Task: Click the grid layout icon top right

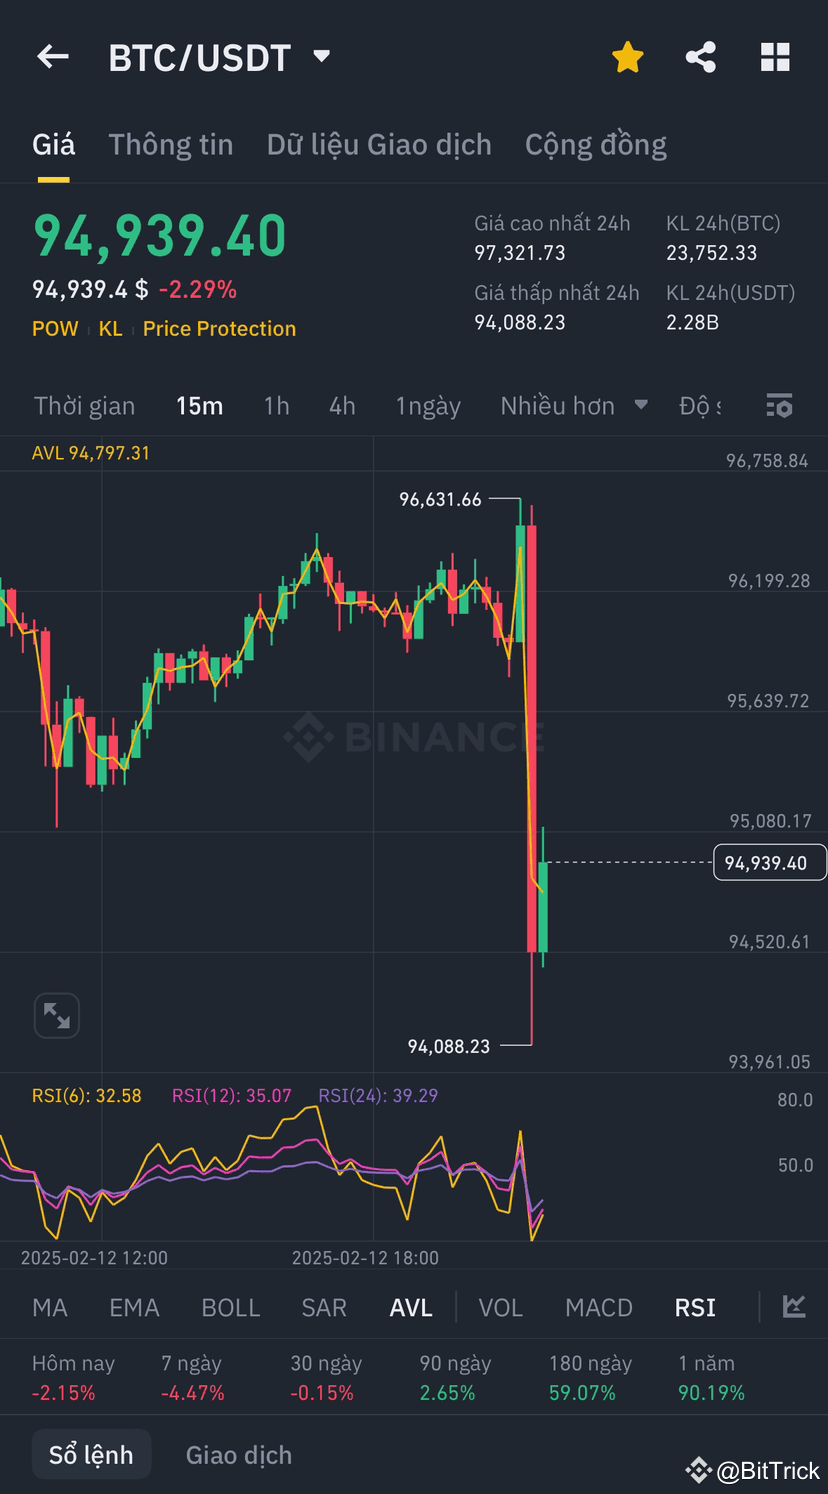Action: (x=774, y=56)
